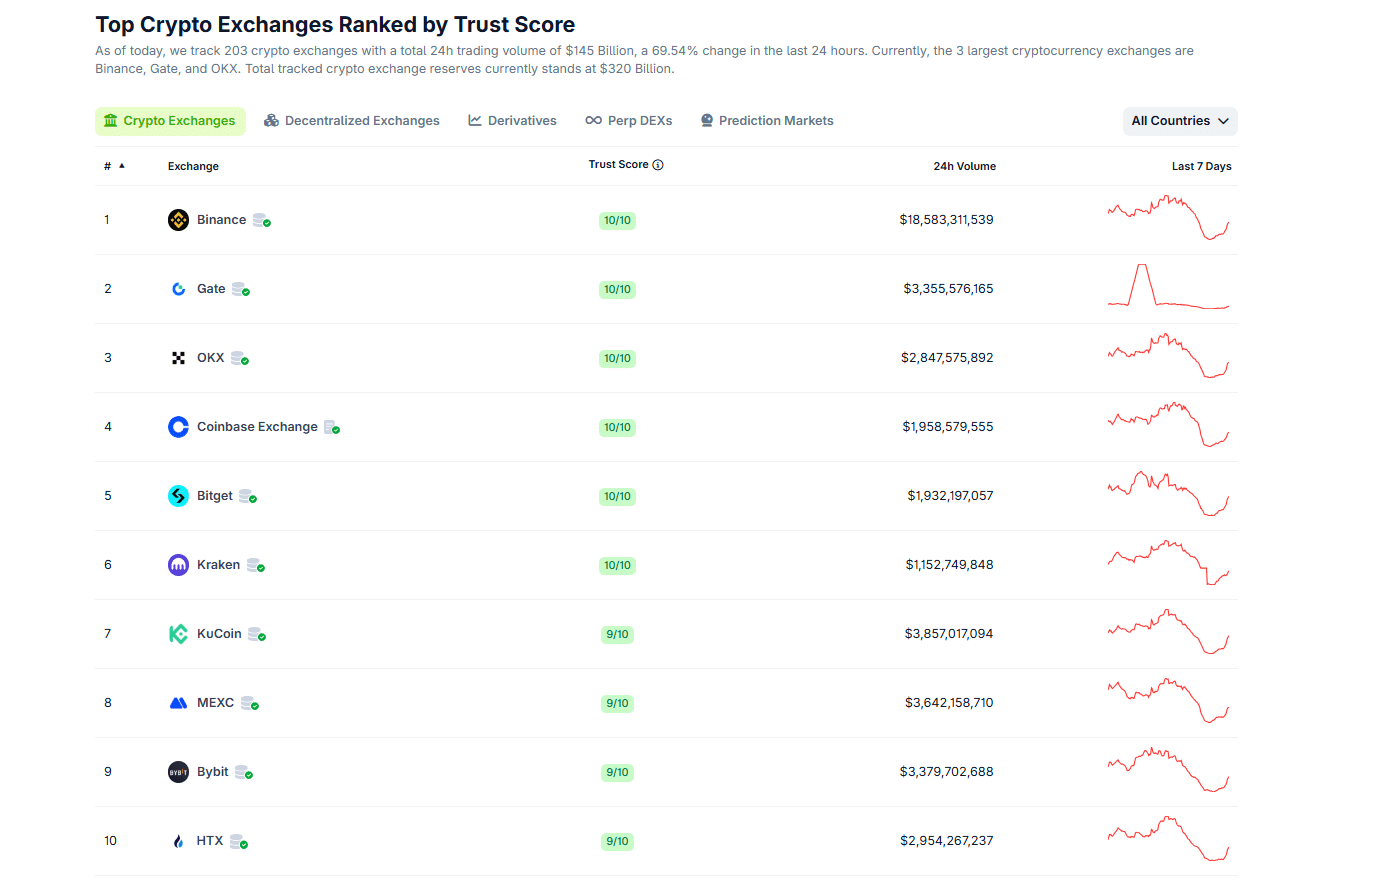Click the OKX exchange logo
The image size is (1390, 879).
tap(178, 357)
